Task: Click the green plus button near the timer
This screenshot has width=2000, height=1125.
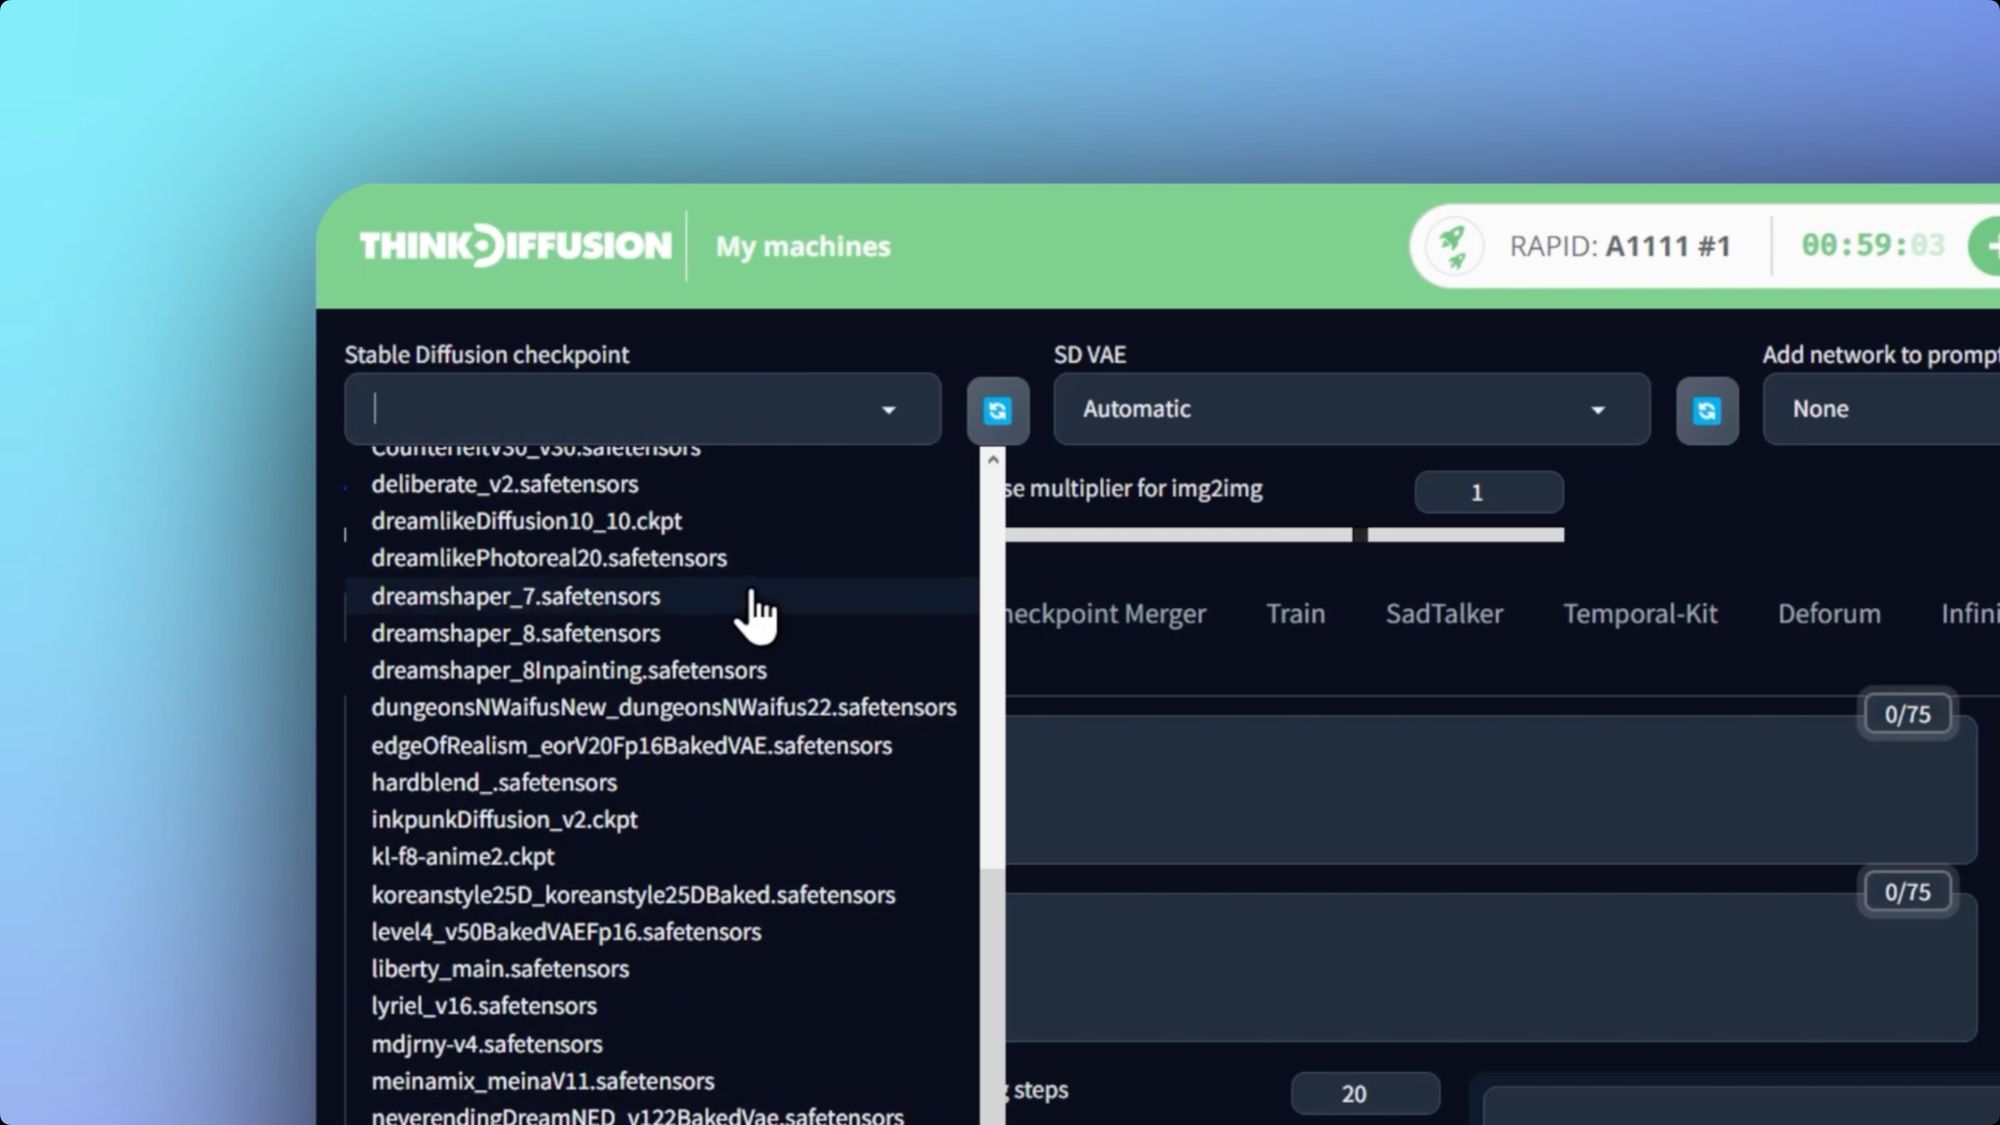Action: 1988,246
